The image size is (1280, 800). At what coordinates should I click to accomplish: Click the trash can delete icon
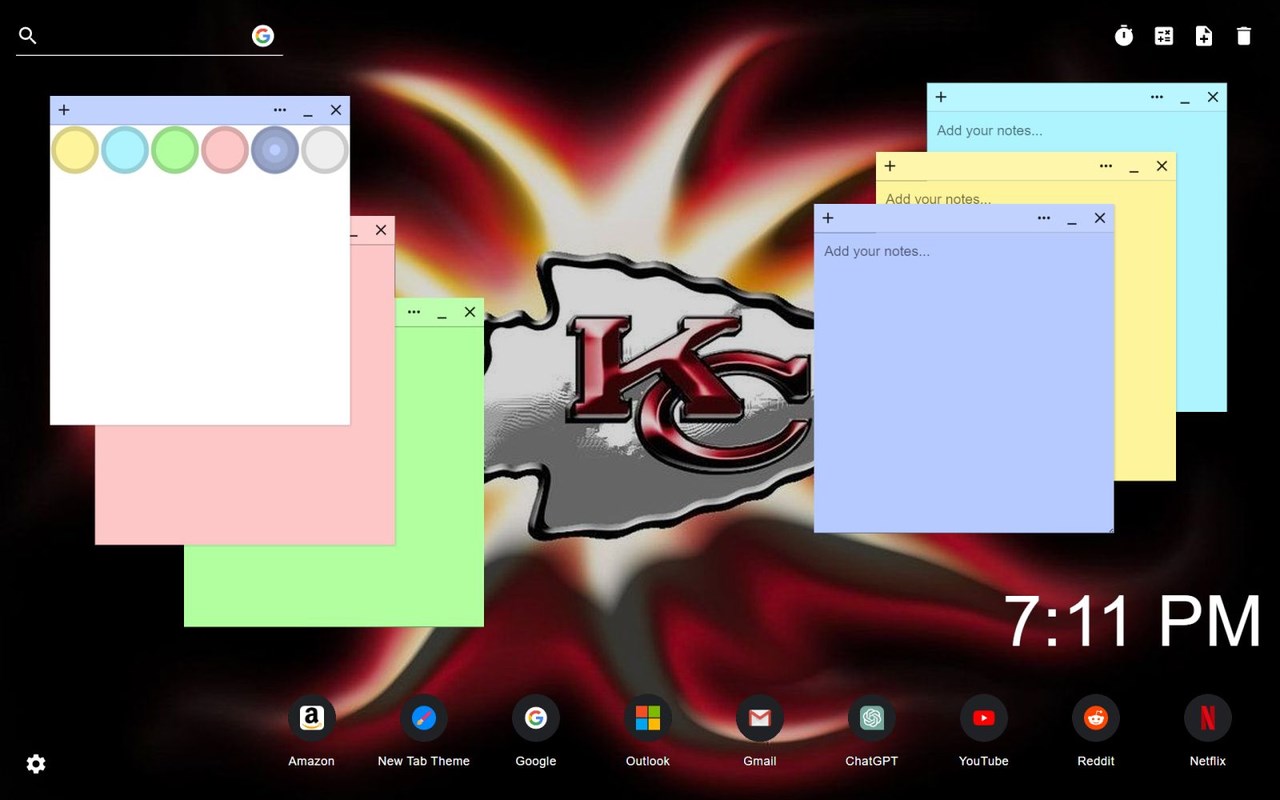1244,36
